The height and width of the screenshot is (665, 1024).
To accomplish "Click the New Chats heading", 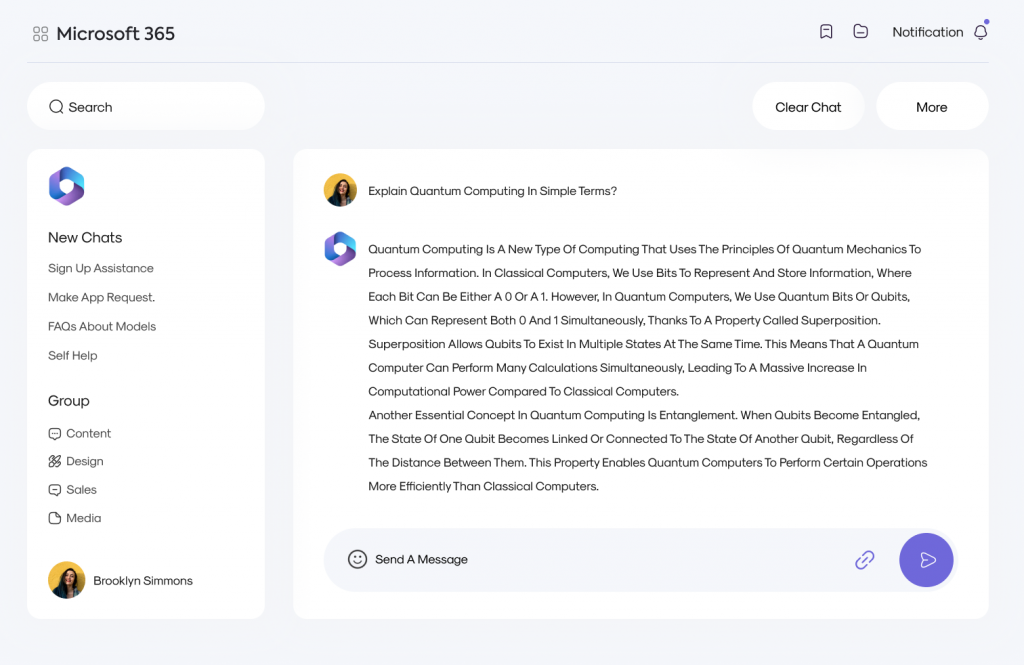I will point(85,238).
